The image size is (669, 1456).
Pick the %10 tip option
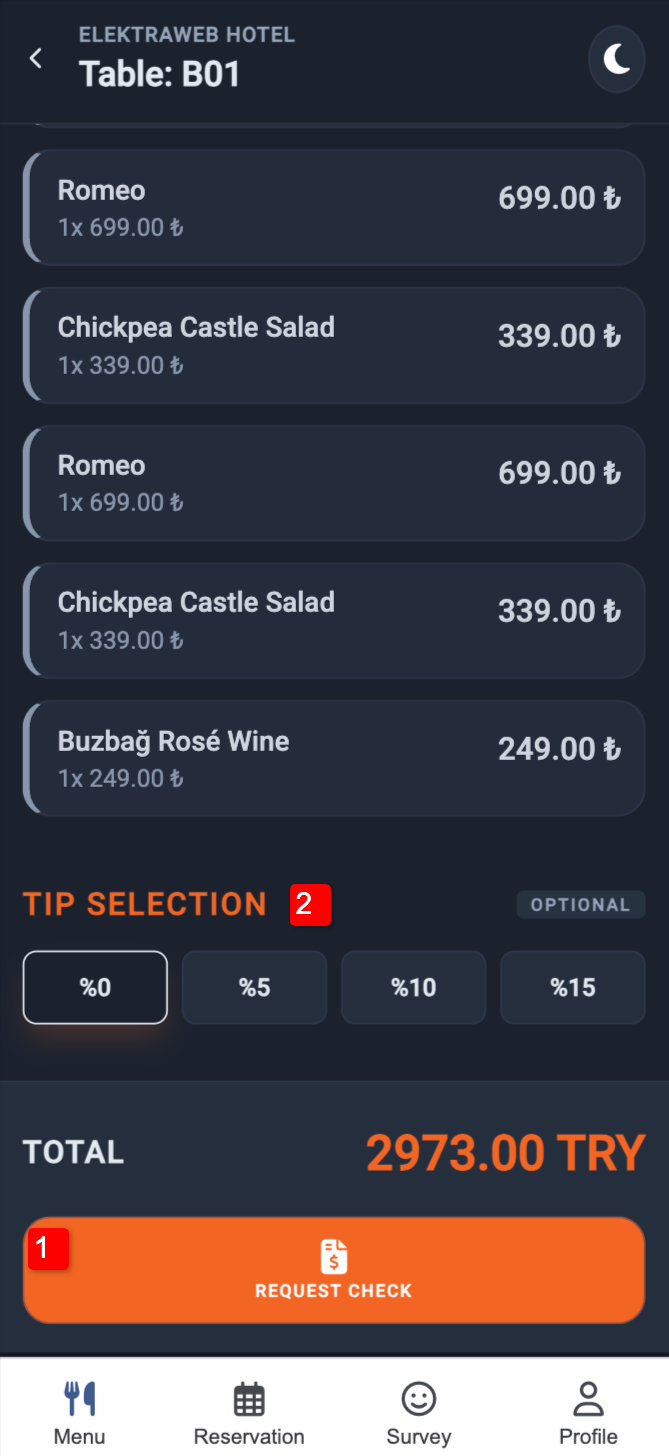[413, 987]
